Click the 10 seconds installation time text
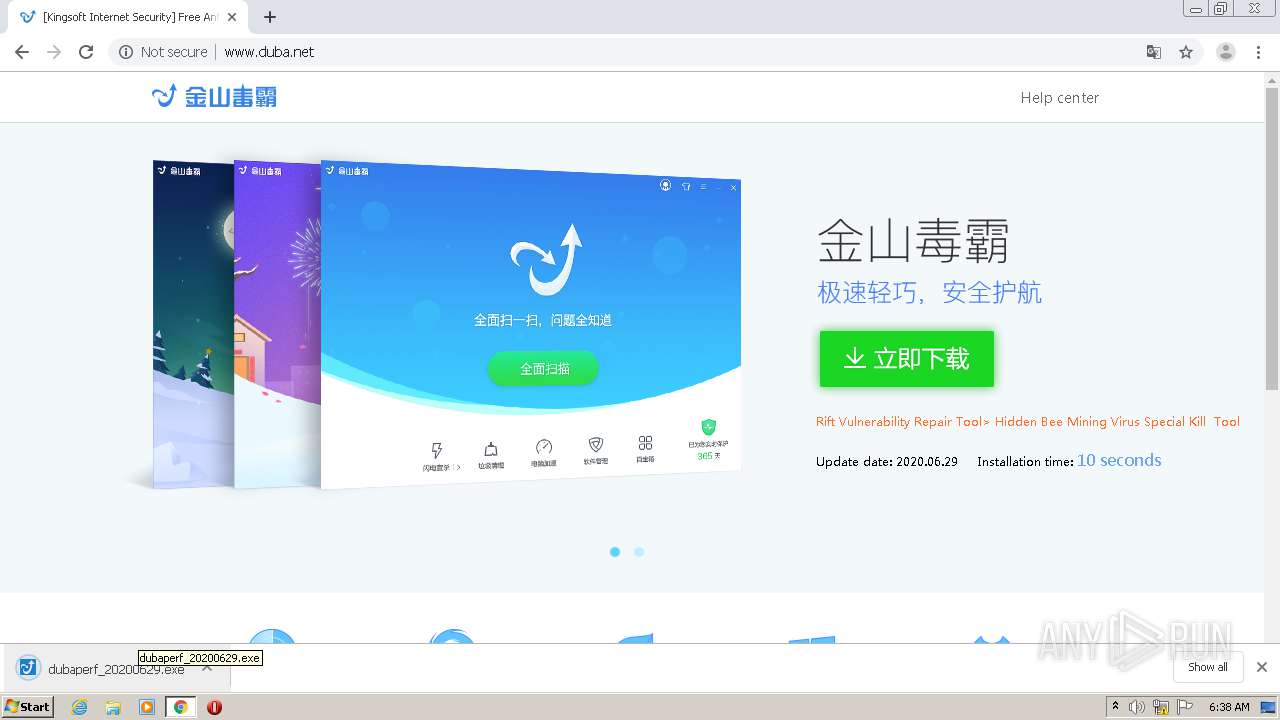Viewport: 1280px width, 720px height. [1119, 460]
